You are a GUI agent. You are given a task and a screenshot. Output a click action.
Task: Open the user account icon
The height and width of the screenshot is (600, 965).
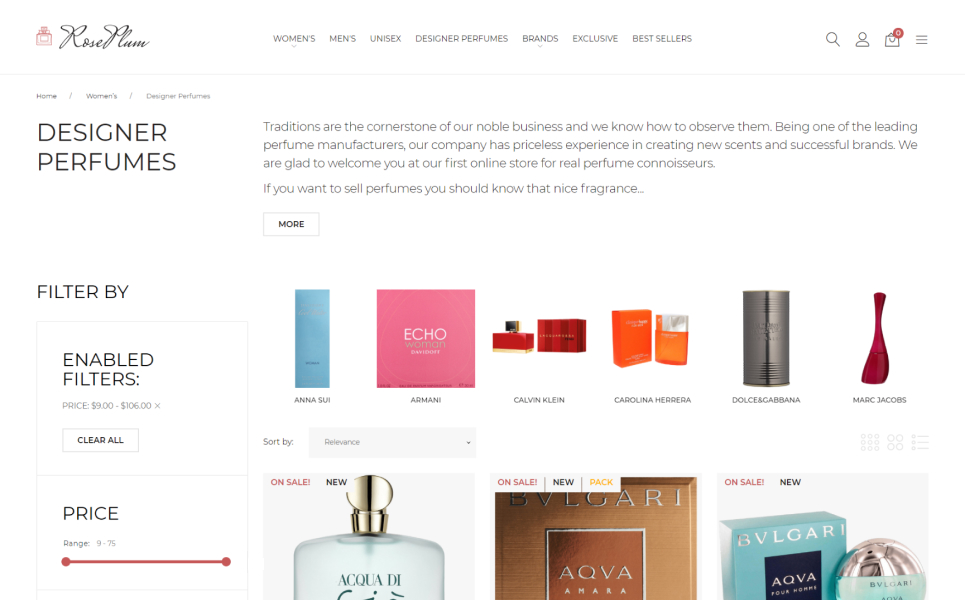(x=862, y=39)
